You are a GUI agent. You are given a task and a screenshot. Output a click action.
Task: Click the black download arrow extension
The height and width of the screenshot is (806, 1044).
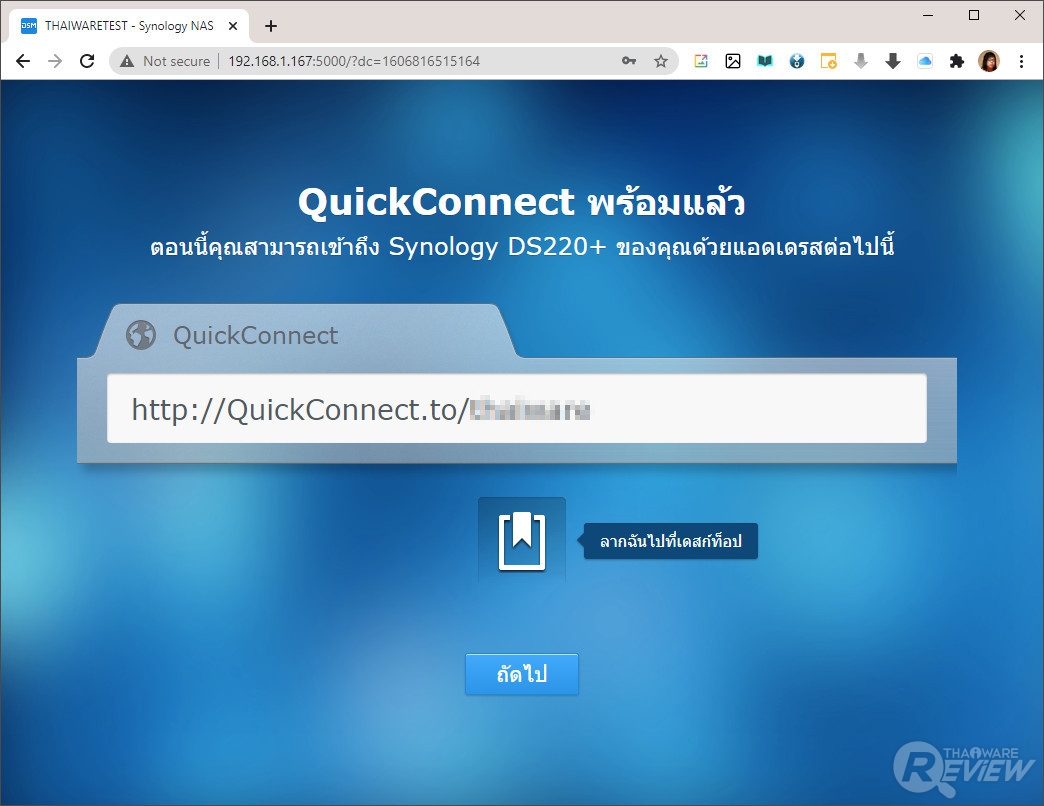(892, 61)
